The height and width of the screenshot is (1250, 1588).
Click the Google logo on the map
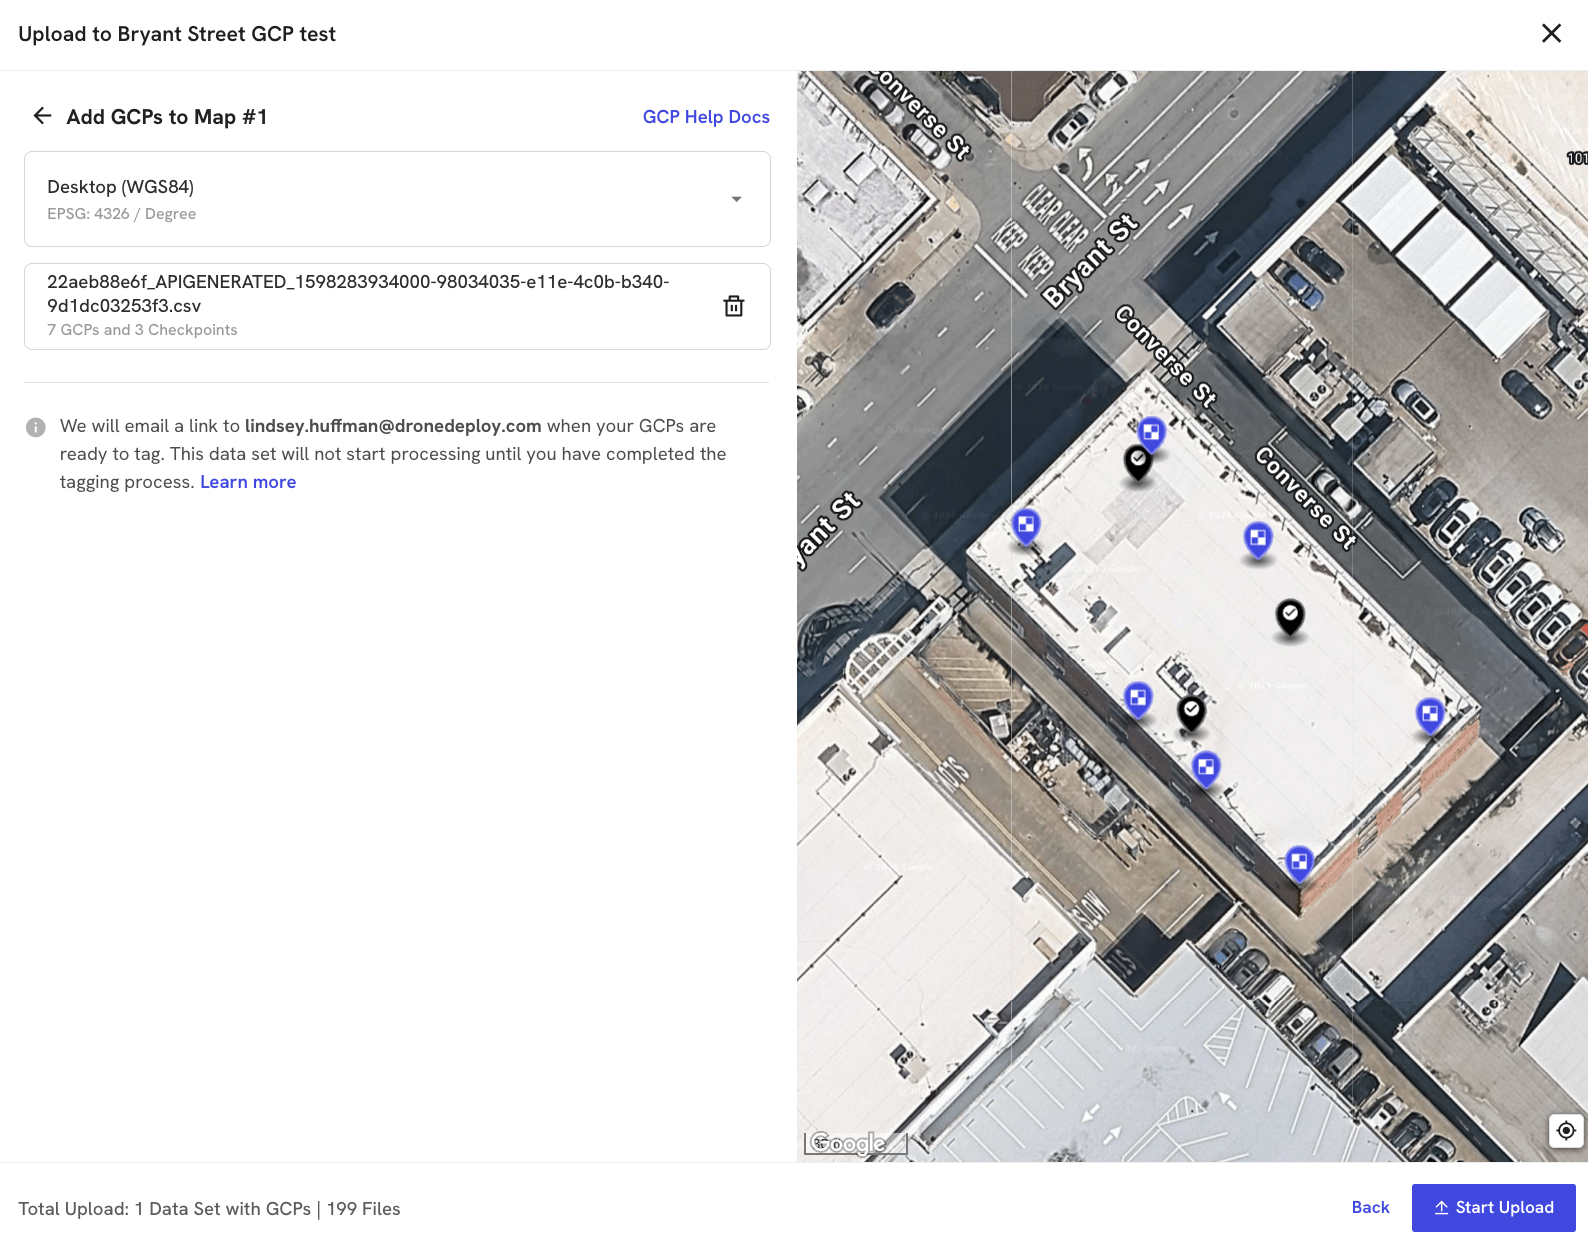[848, 1143]
